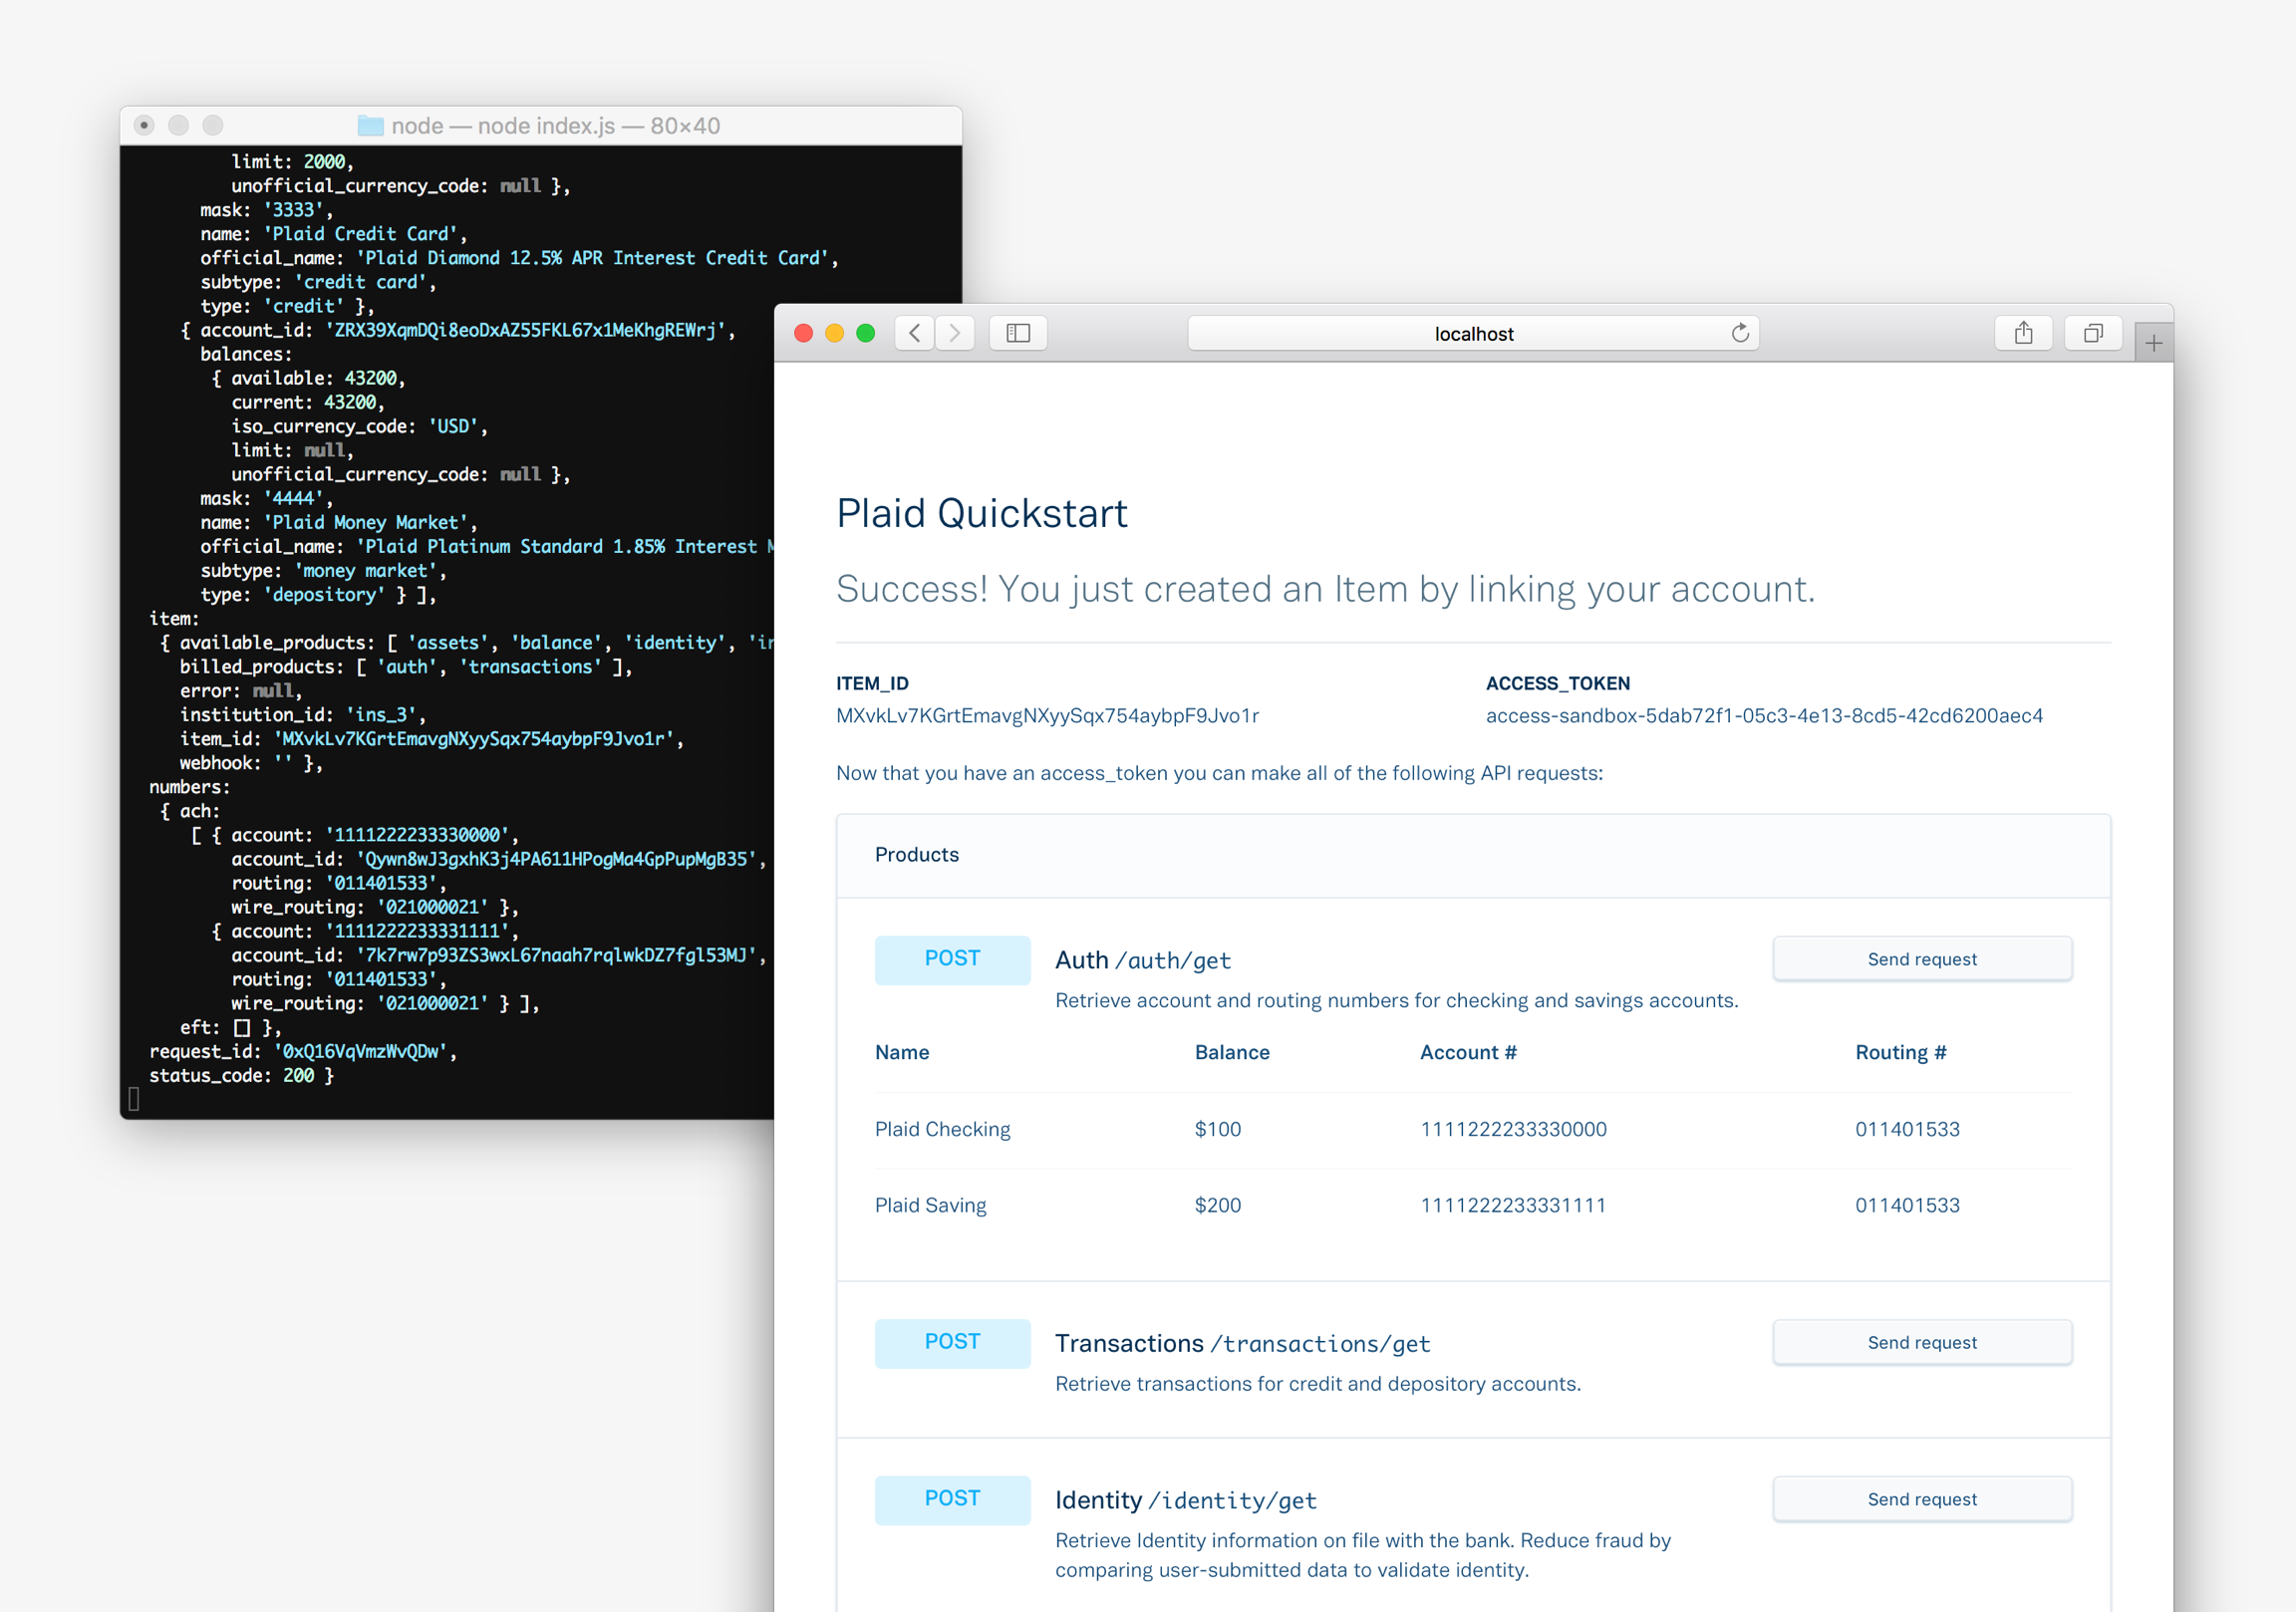Click the $200 balance cell
2296x1612 pixels.
click(1217, 1205)
